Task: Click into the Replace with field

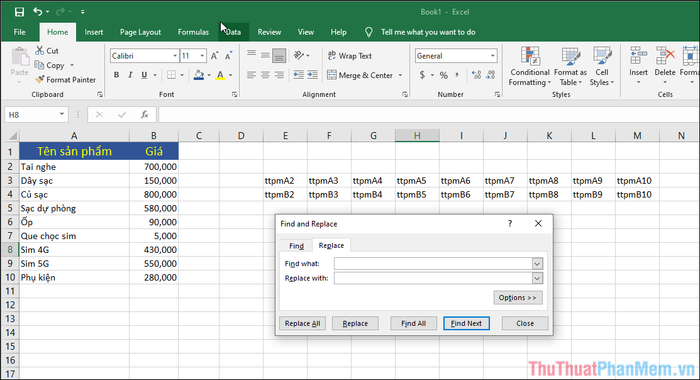Action: click(433, 278)
